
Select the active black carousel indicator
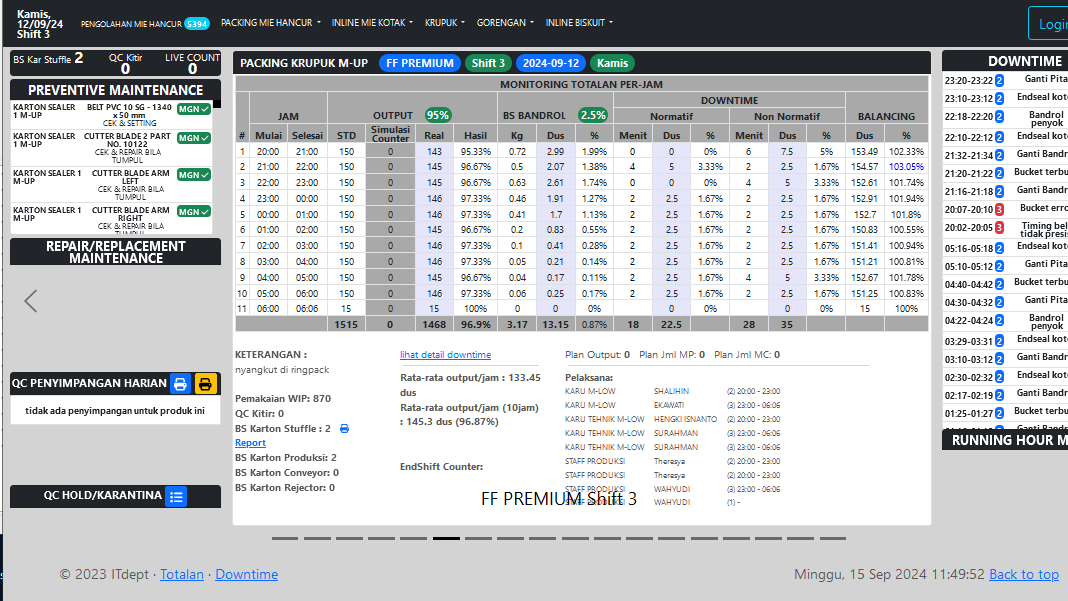click(x=446, y=538)
